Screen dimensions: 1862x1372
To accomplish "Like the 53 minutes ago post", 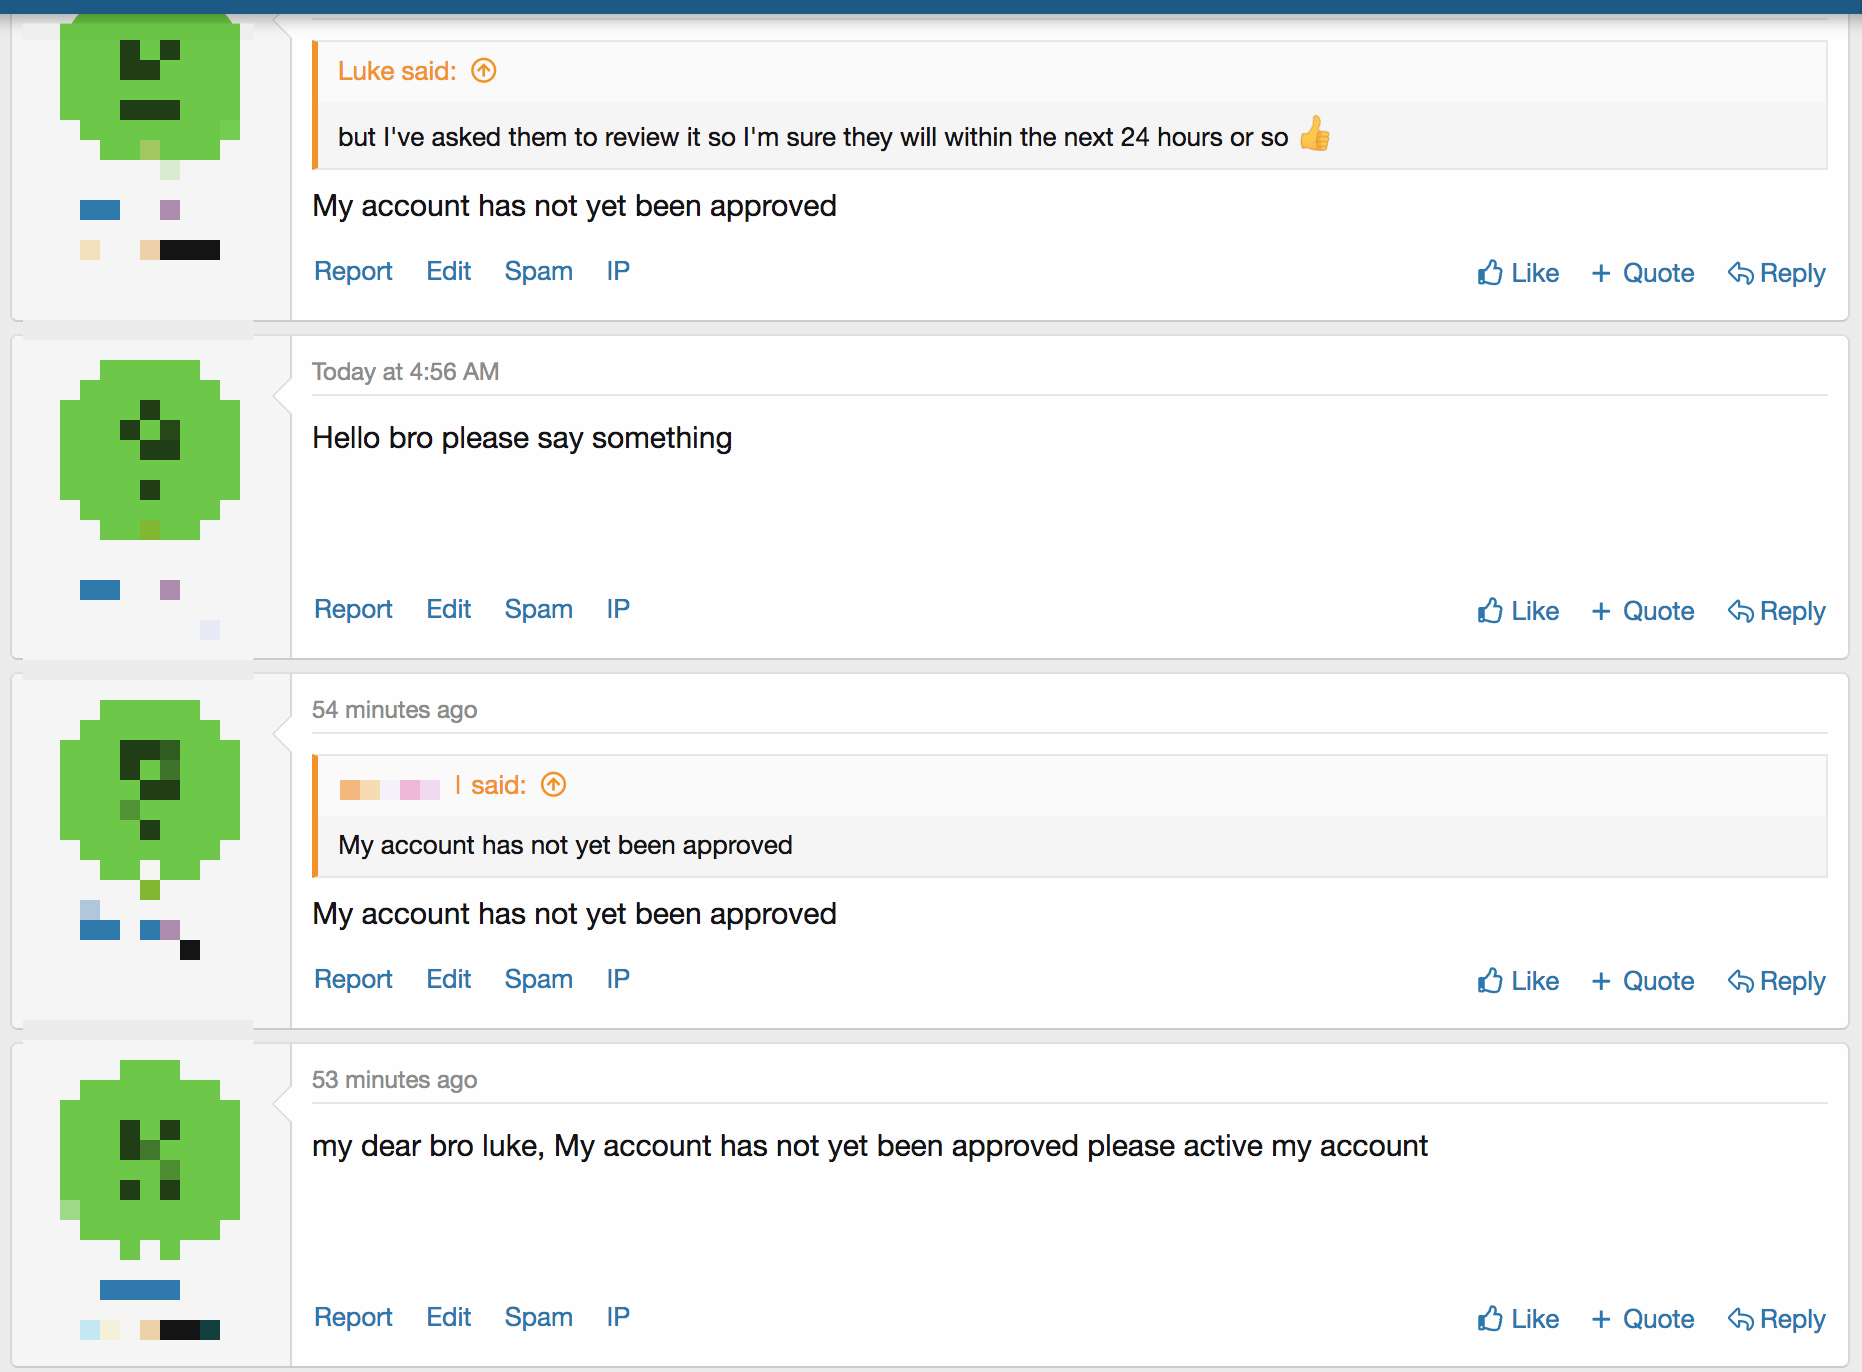I will click(x=1518, y=1319).
